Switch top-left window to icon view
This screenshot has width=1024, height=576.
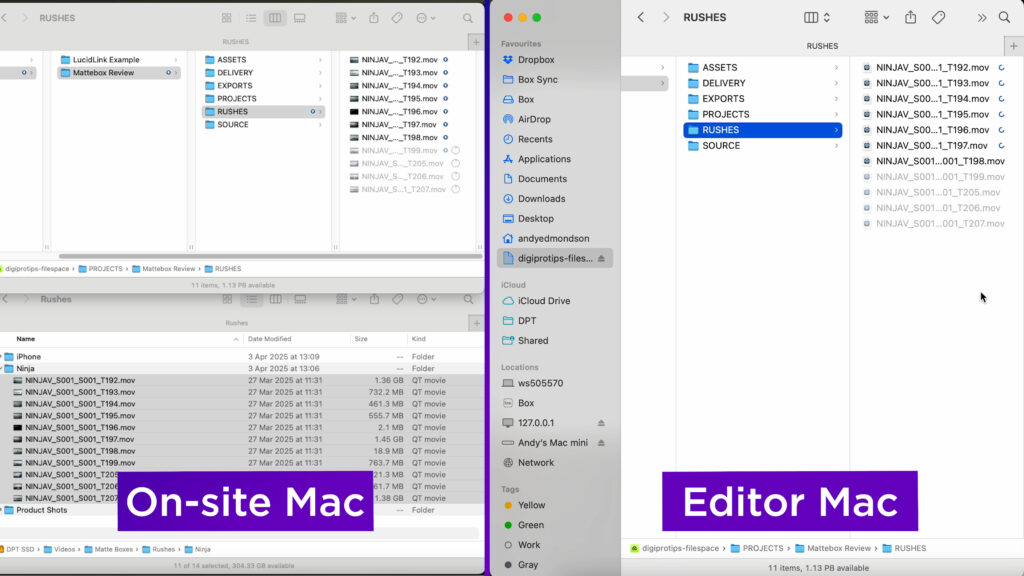point(227,18)
